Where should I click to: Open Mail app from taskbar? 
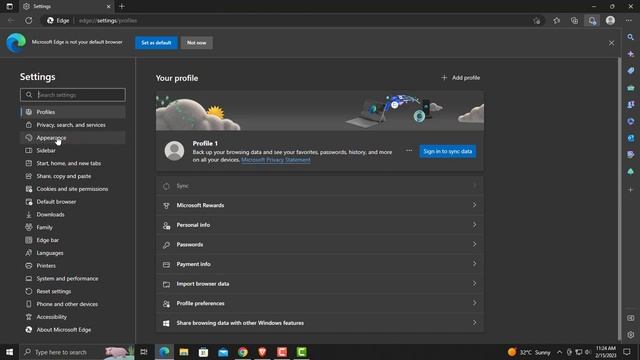click(223, 352)
